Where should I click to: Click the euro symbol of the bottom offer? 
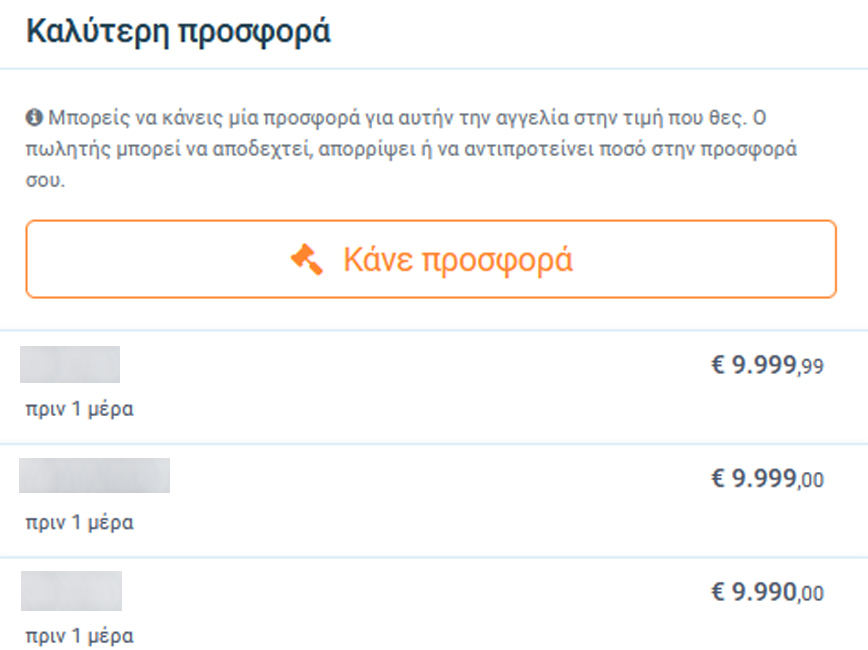click(x=717, y=593)
